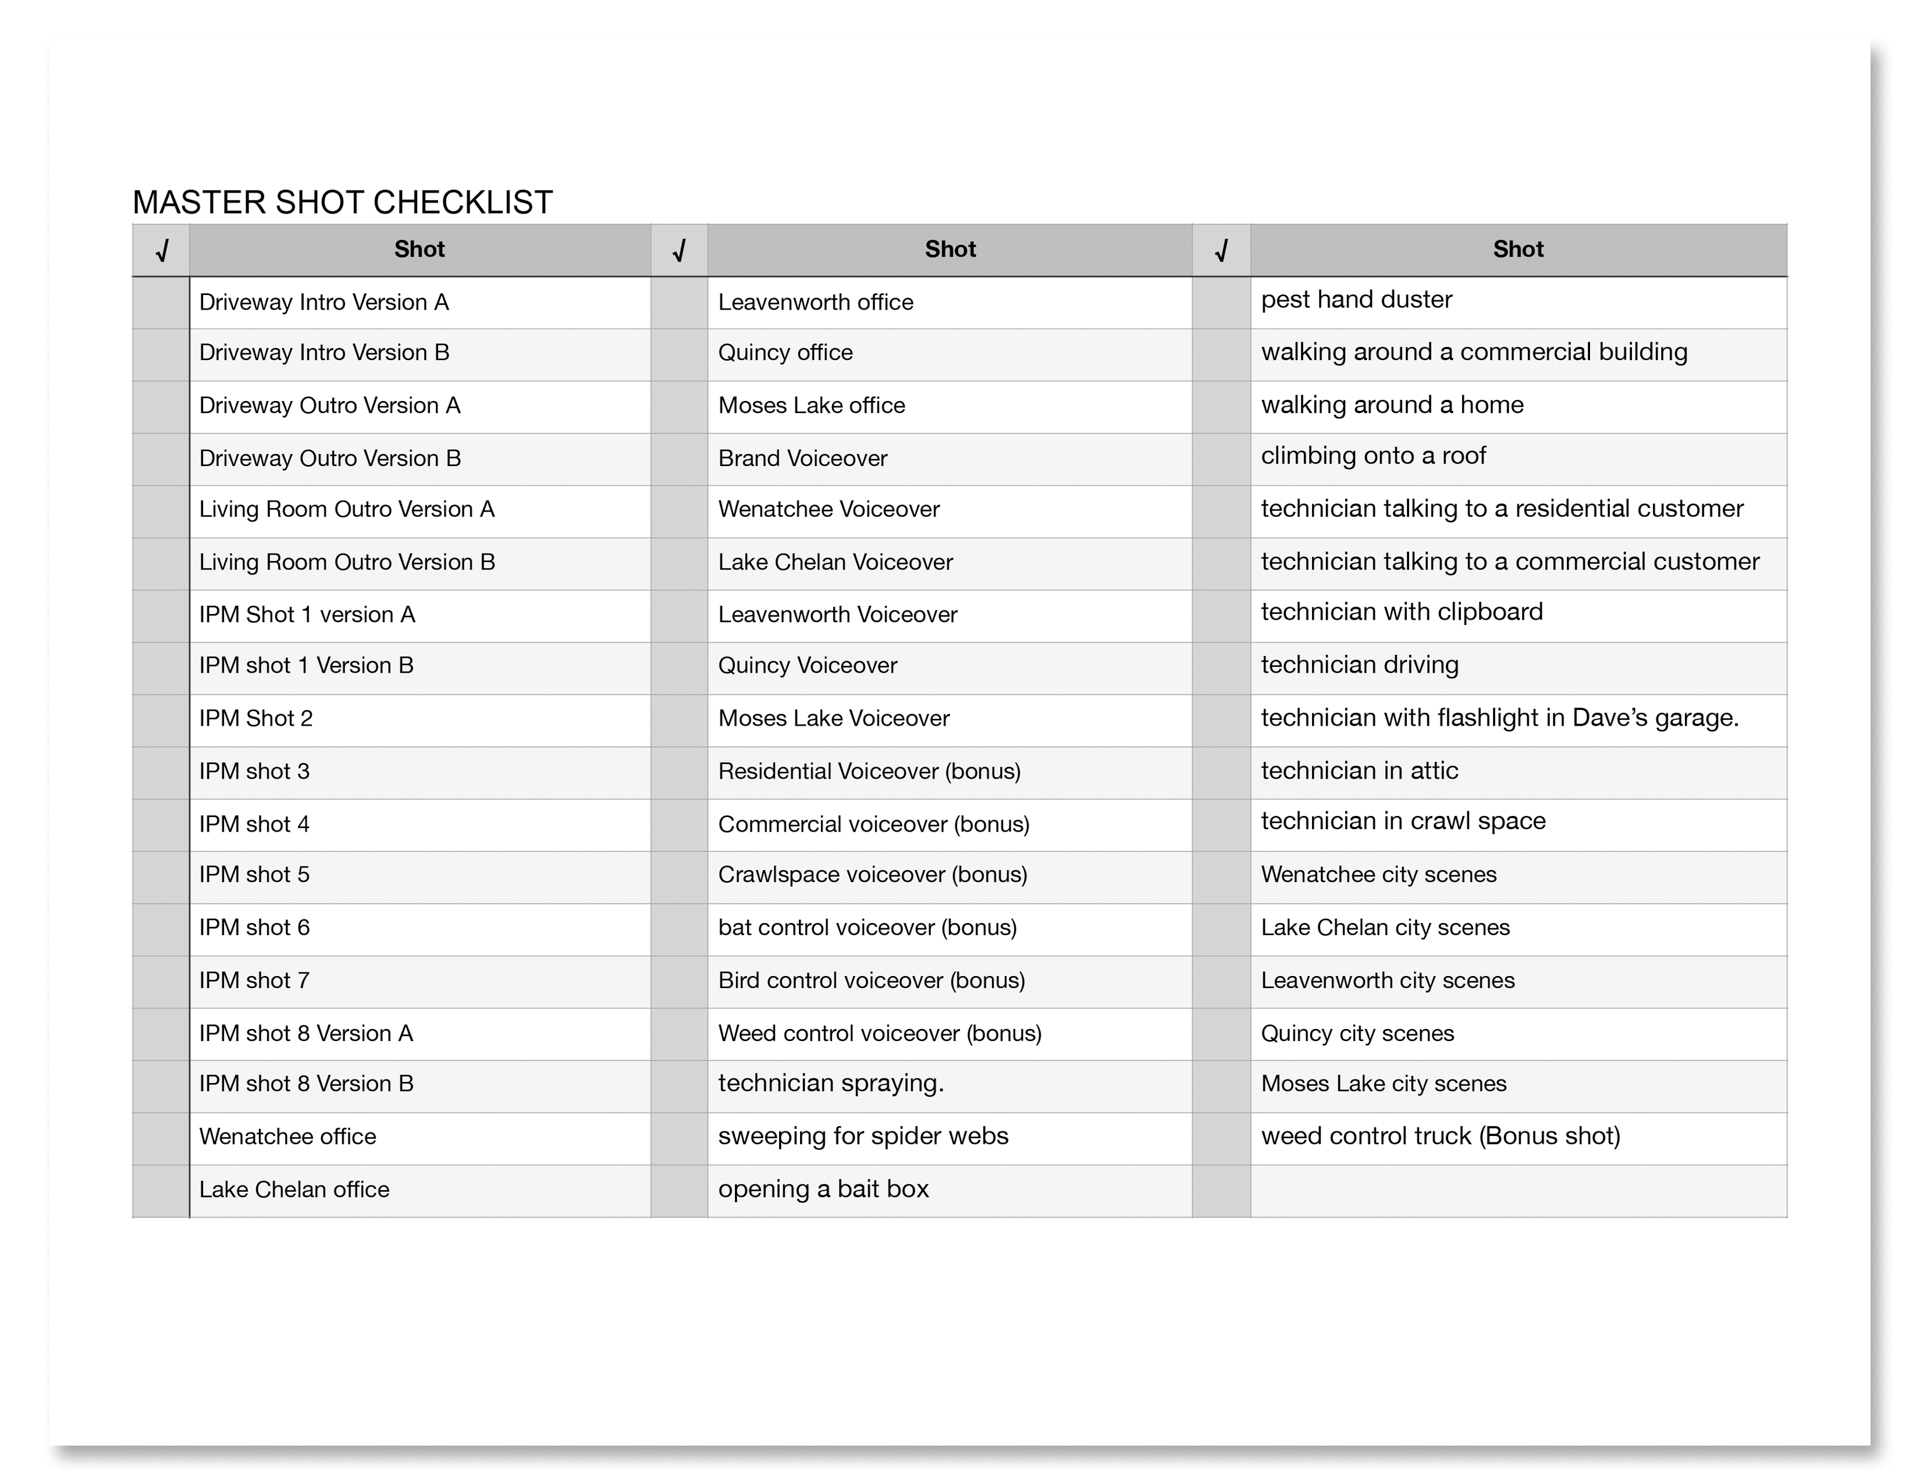
Task: Select the Quincy Voiceover cell
Action: point(807,666)
